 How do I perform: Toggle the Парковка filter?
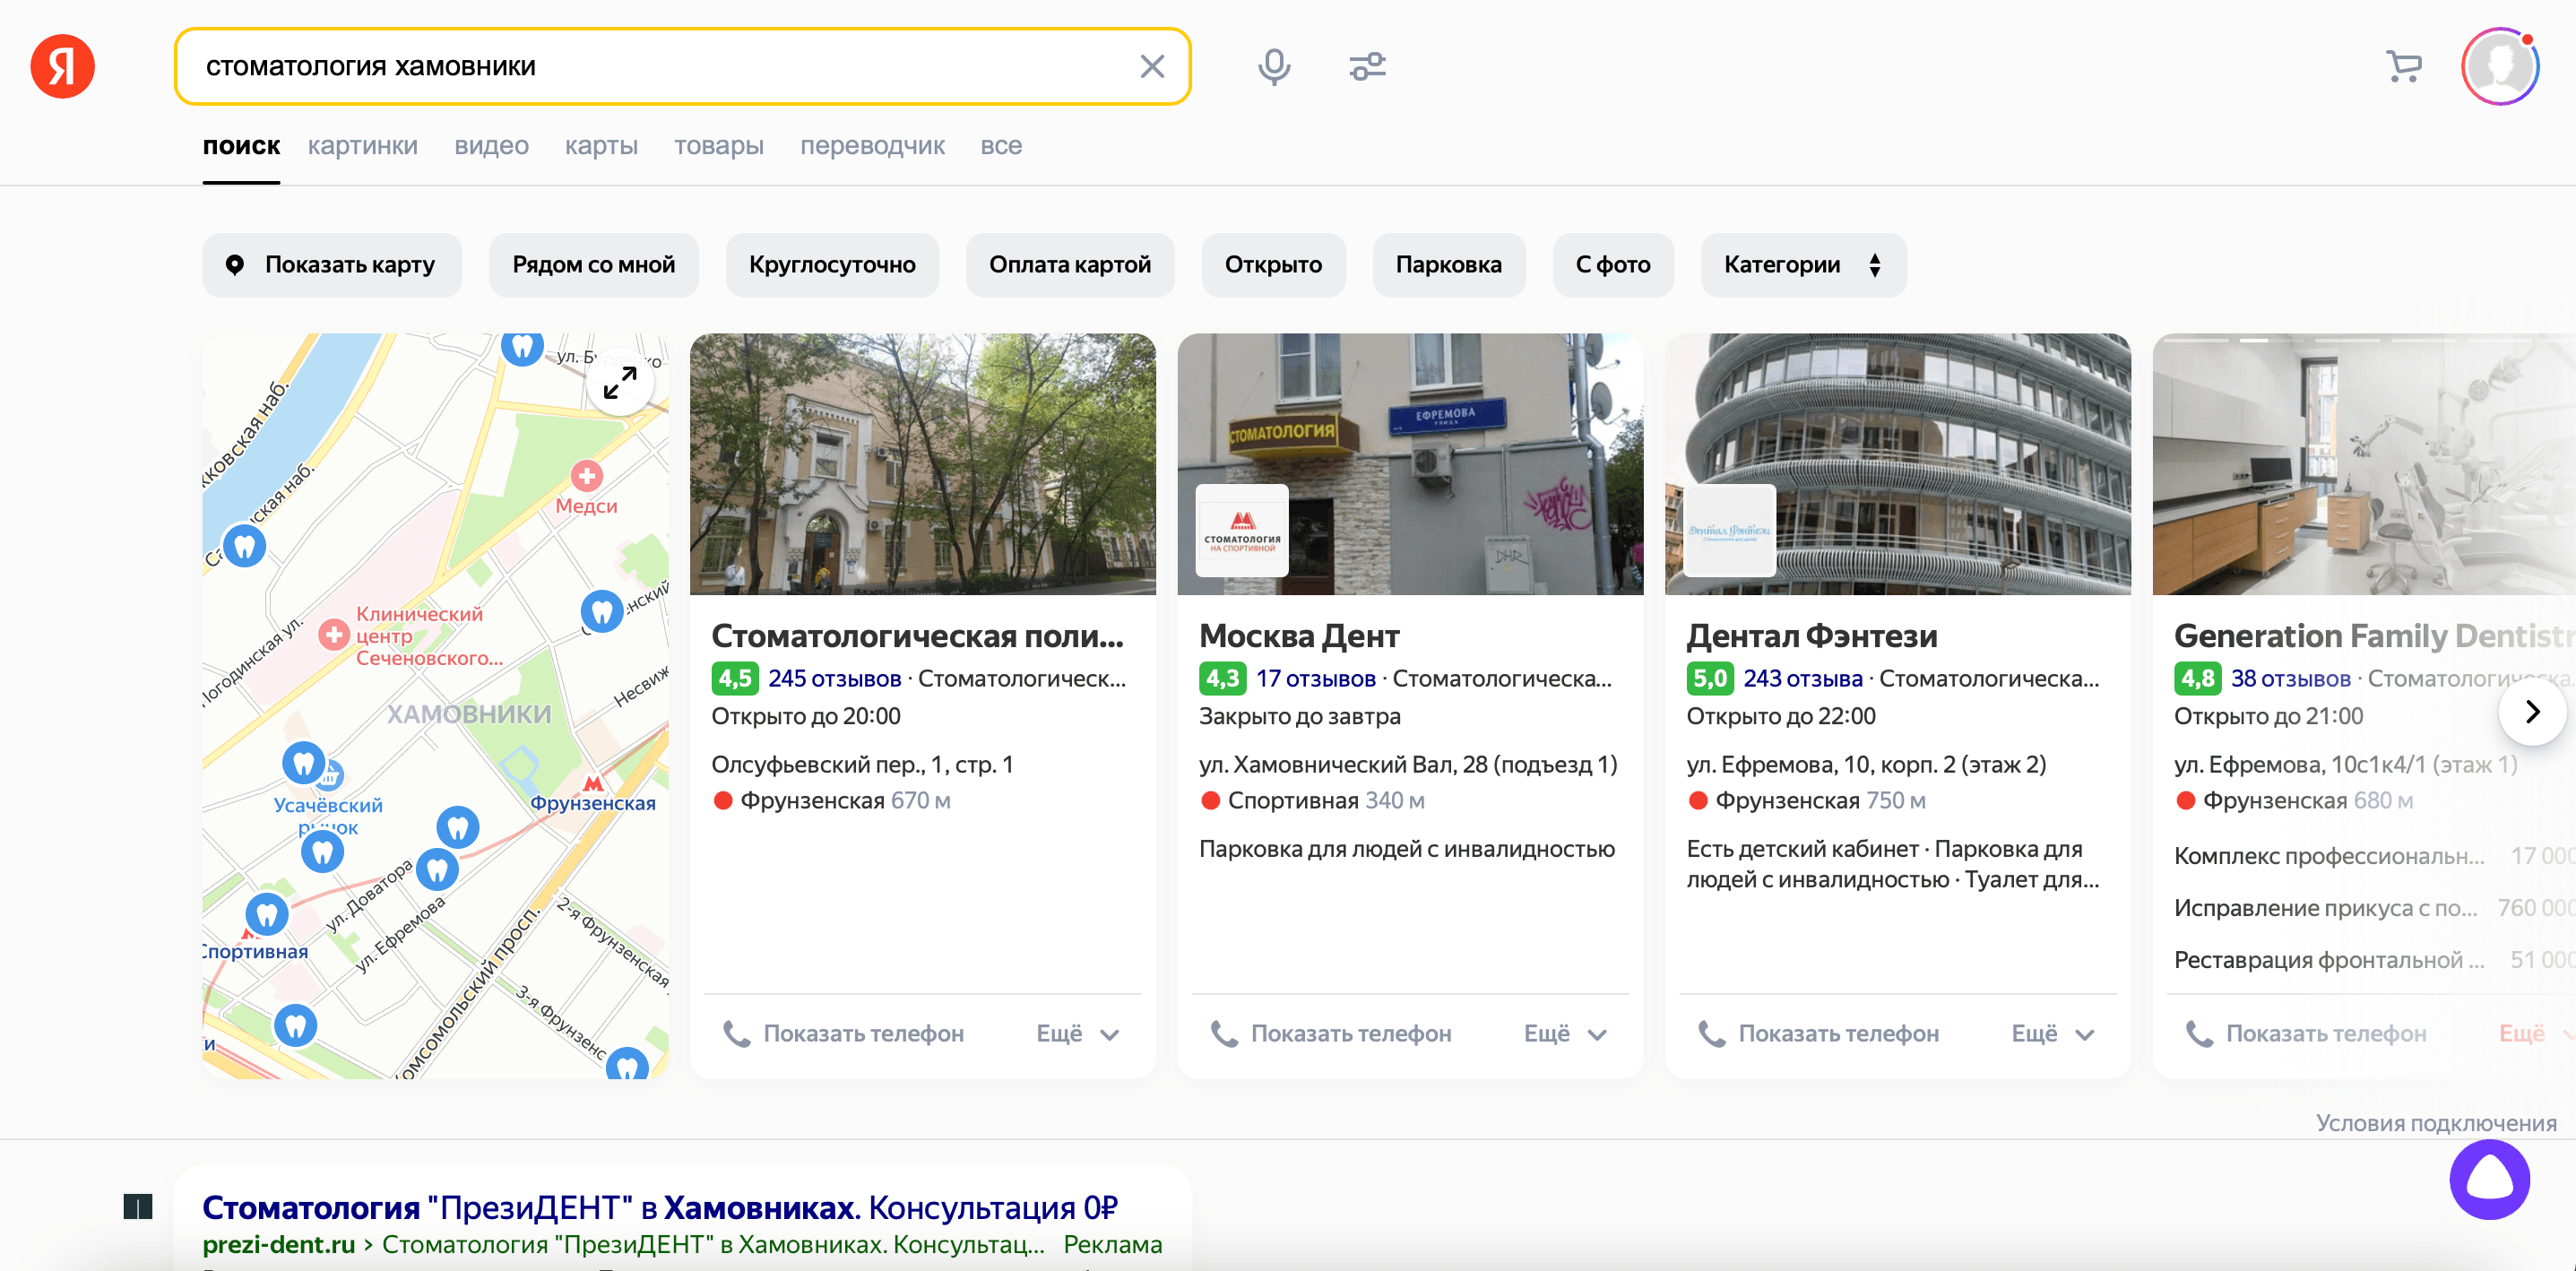coord(1449,265)
